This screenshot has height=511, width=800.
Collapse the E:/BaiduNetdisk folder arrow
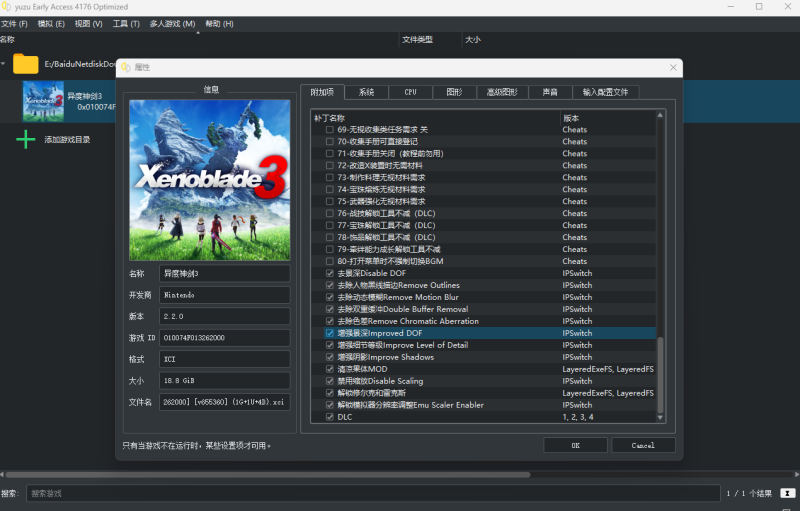click(x=3, y=64)
